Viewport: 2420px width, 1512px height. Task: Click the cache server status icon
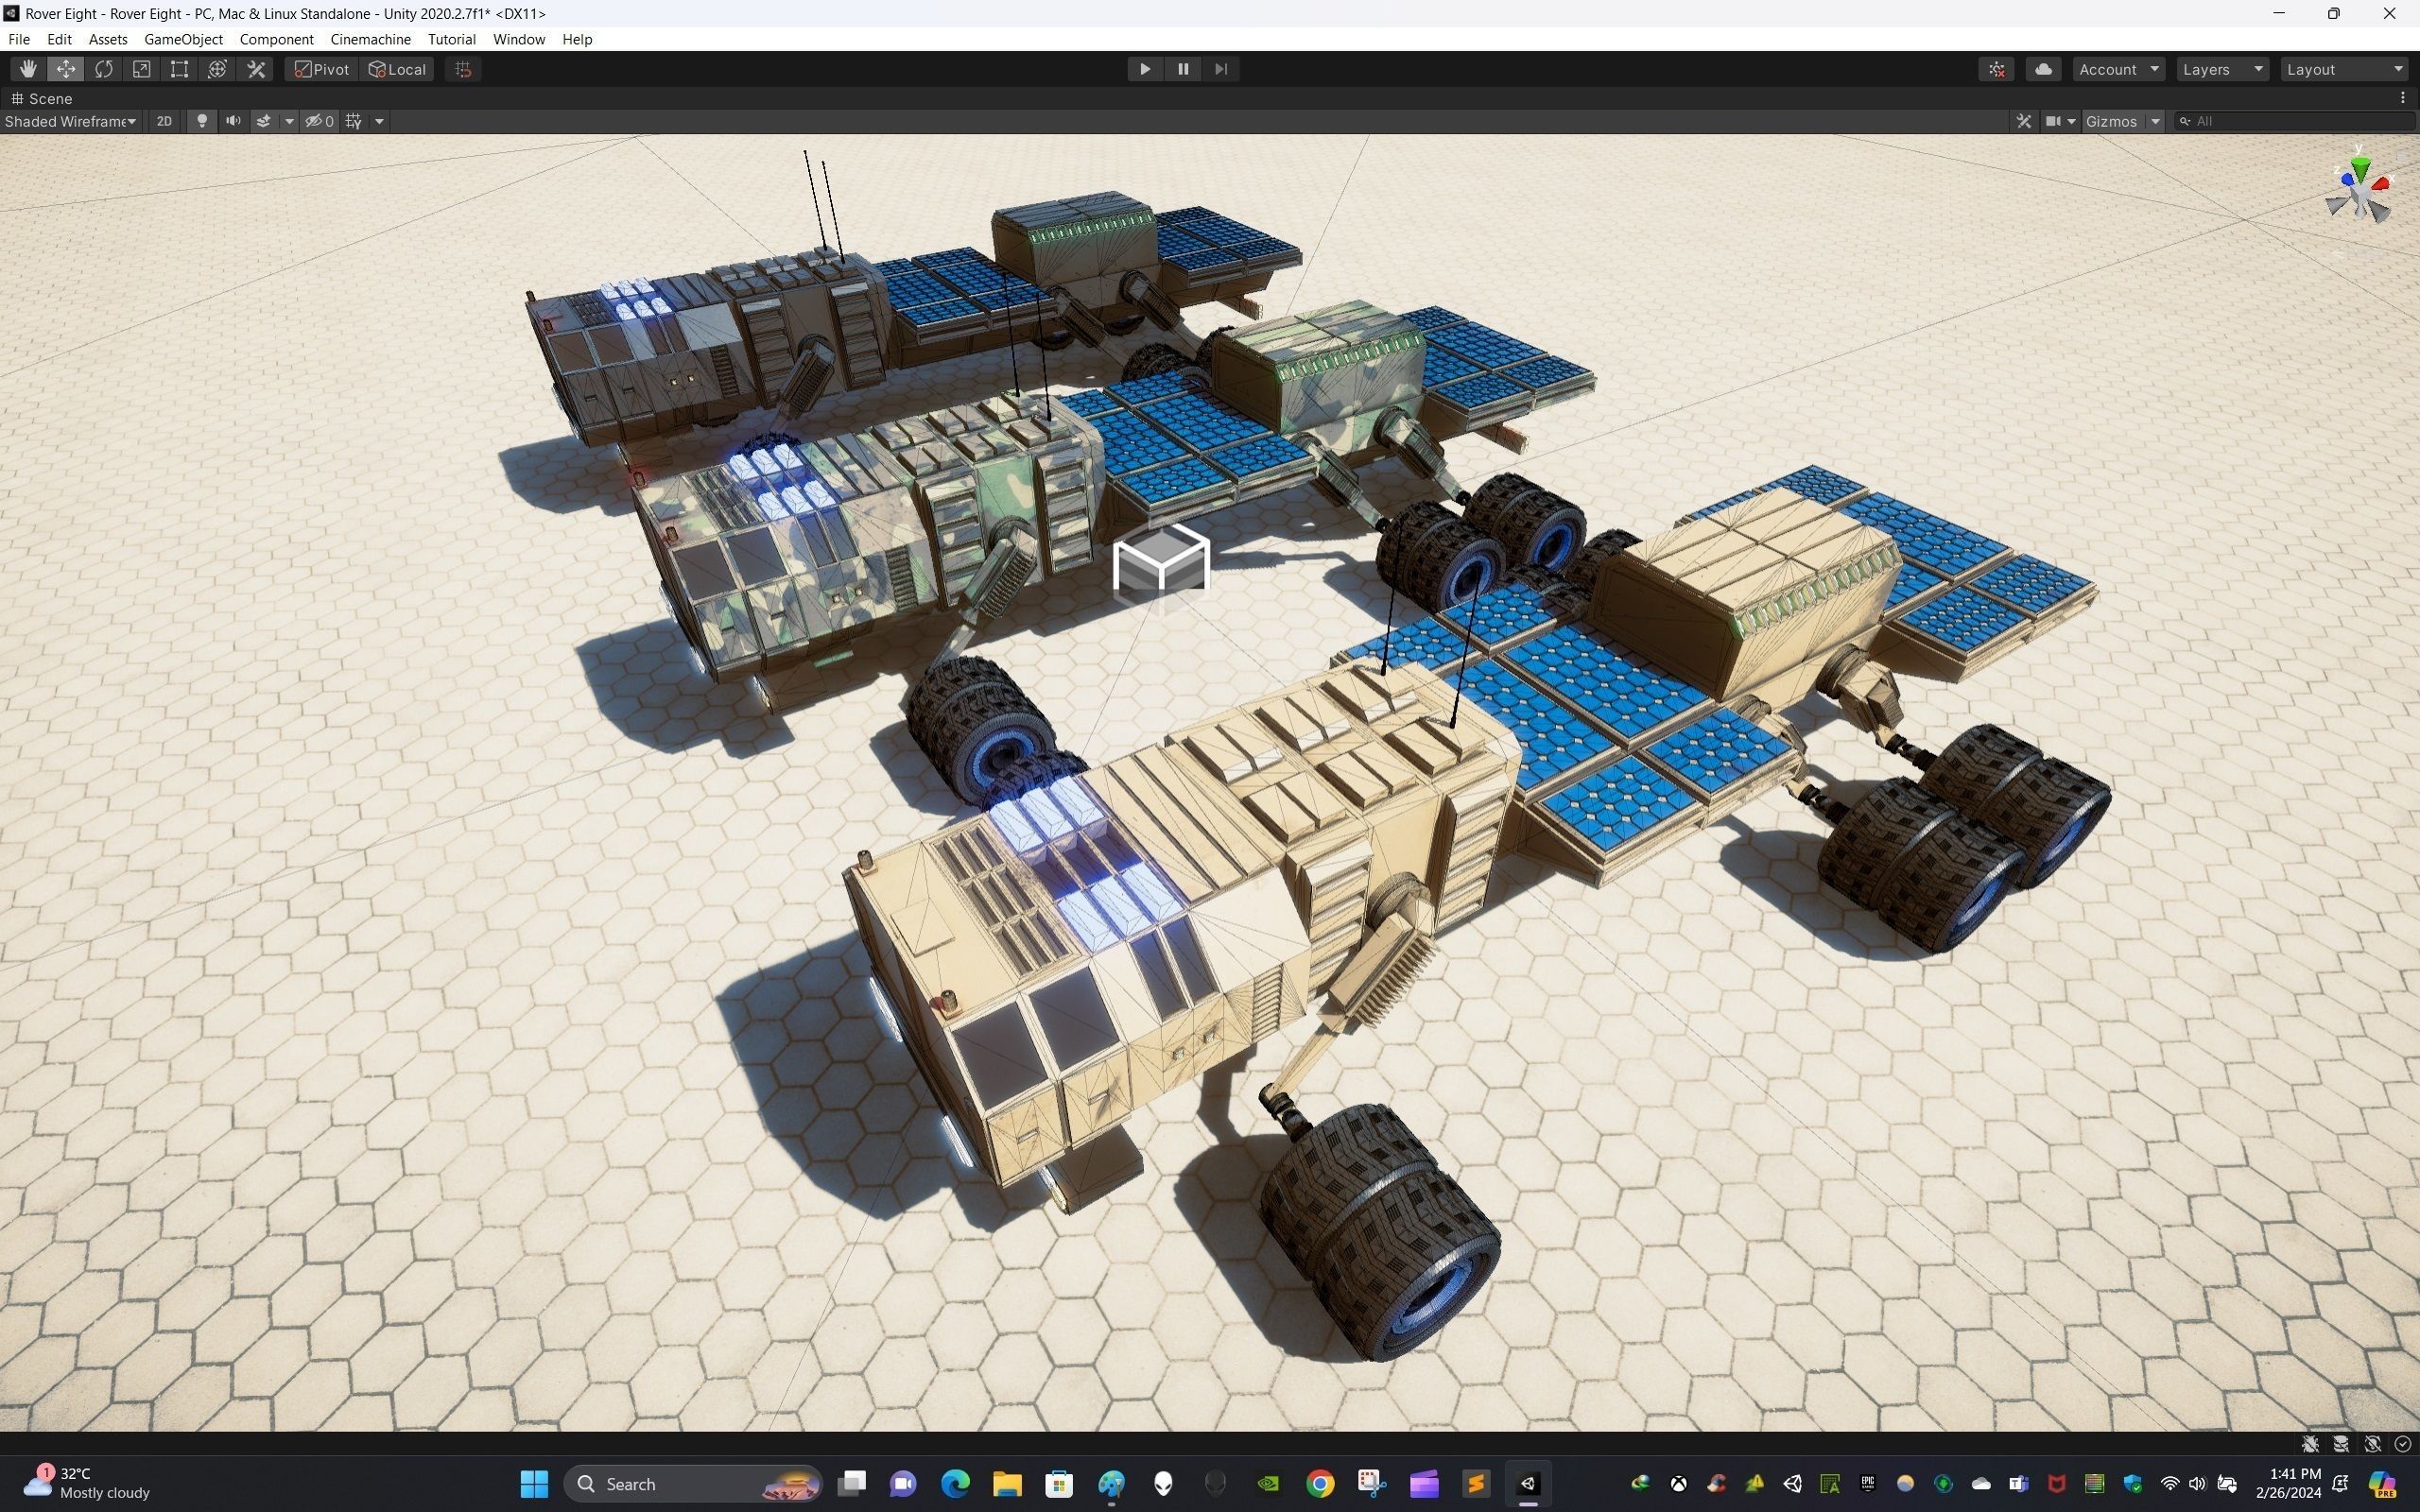click(2341, 1444)
